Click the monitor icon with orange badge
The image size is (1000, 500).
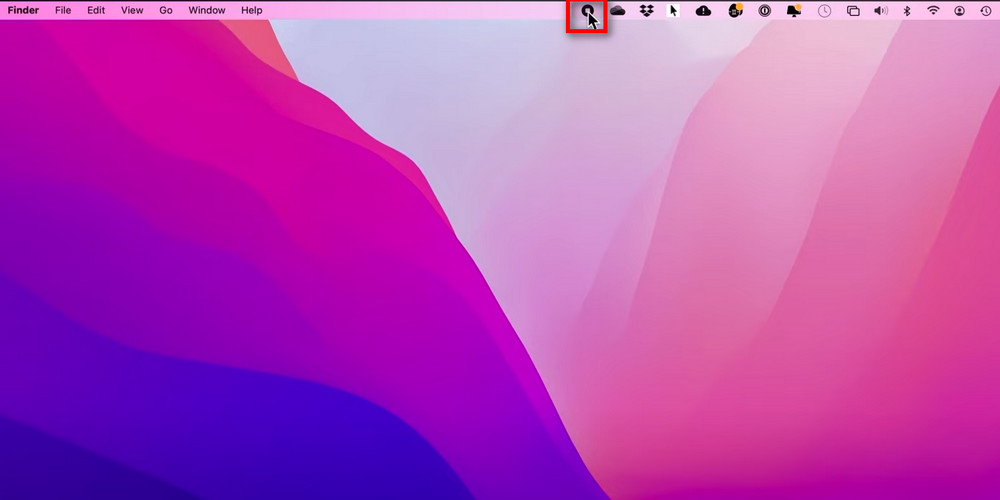point(795,11)
